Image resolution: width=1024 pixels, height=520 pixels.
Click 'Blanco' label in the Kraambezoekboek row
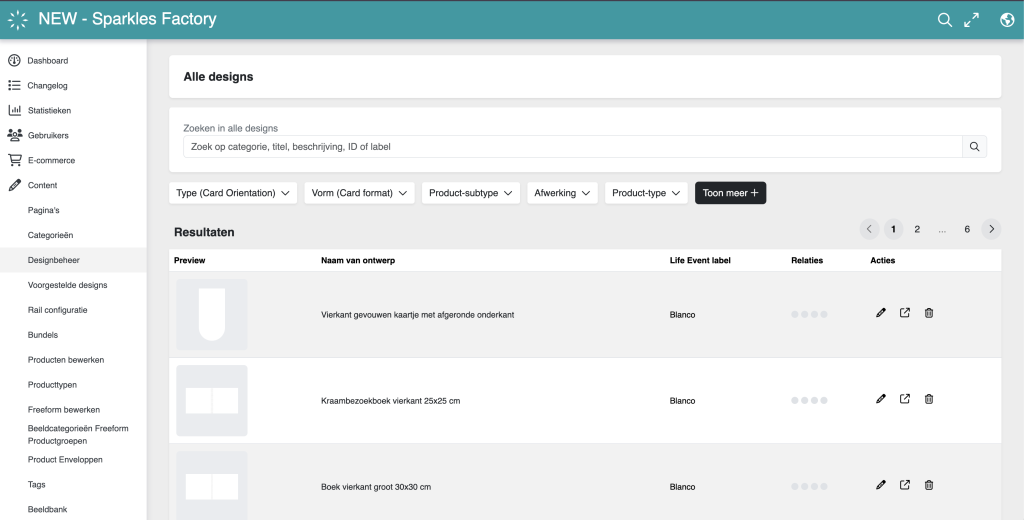pyautogui.click(x=682, y=401)
